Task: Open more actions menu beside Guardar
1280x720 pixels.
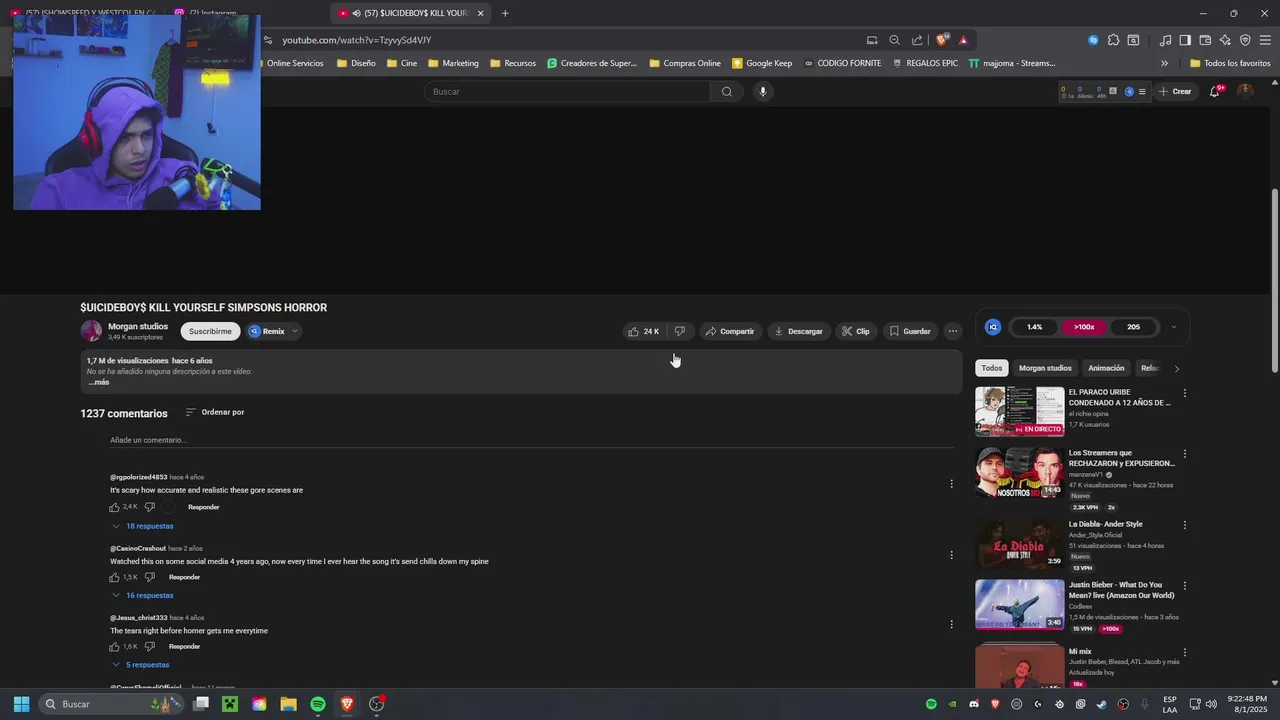Action: click(953, 331)
